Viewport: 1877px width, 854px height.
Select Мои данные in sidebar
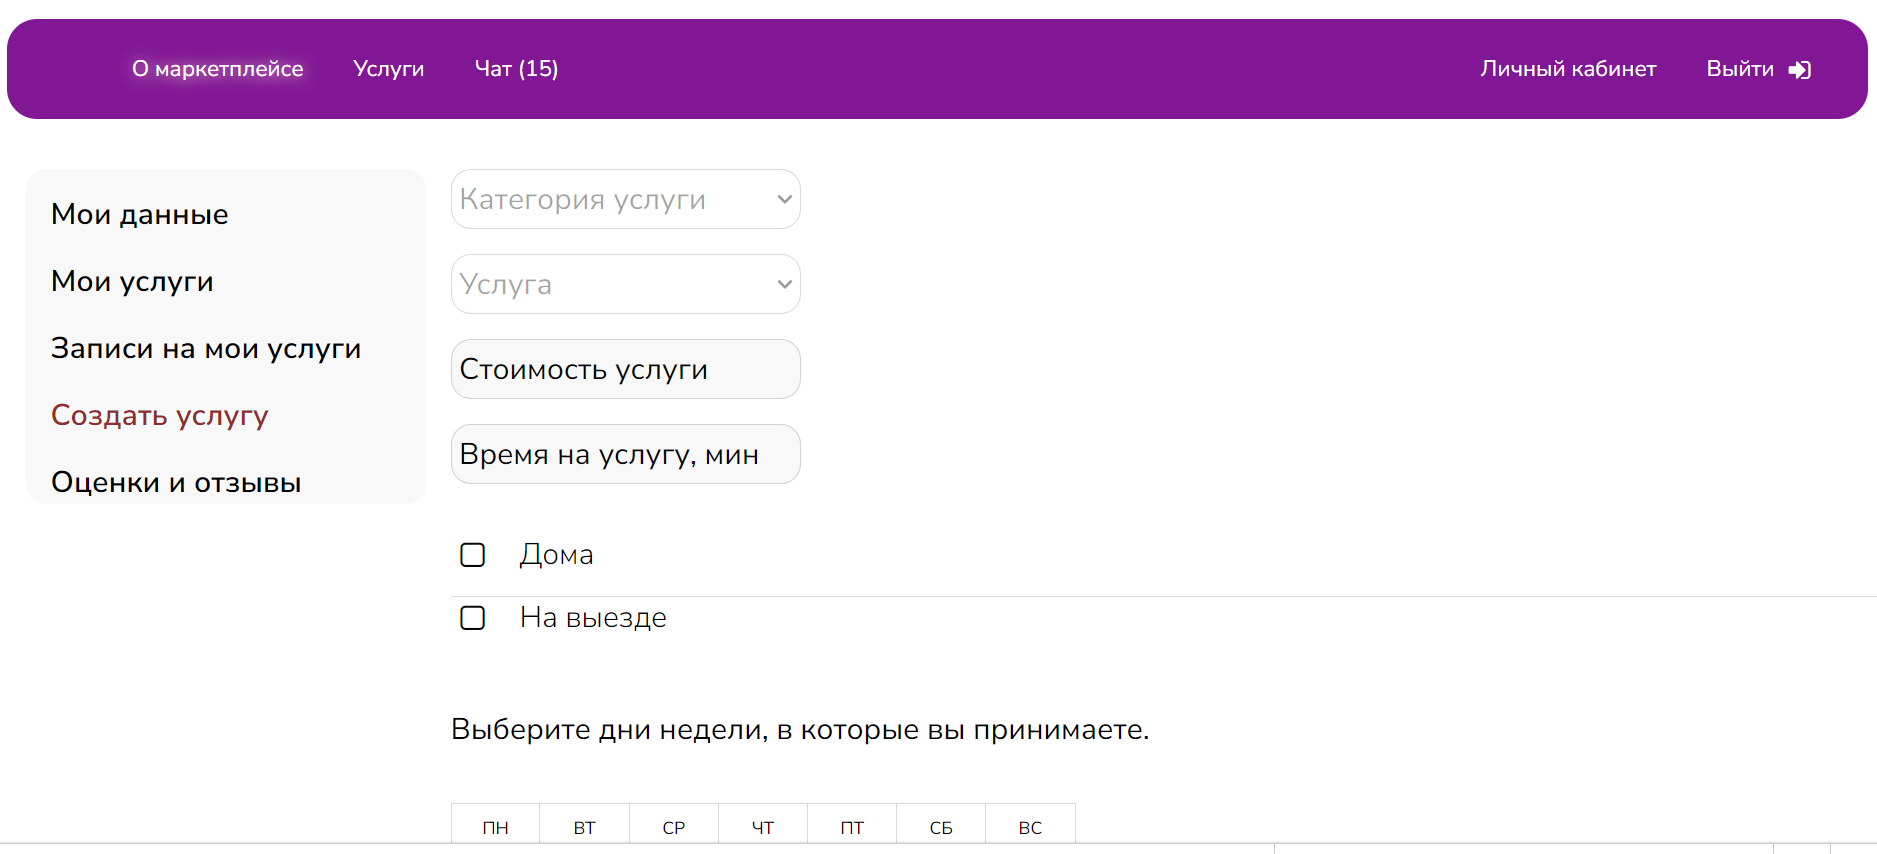[x=140, y=214]
